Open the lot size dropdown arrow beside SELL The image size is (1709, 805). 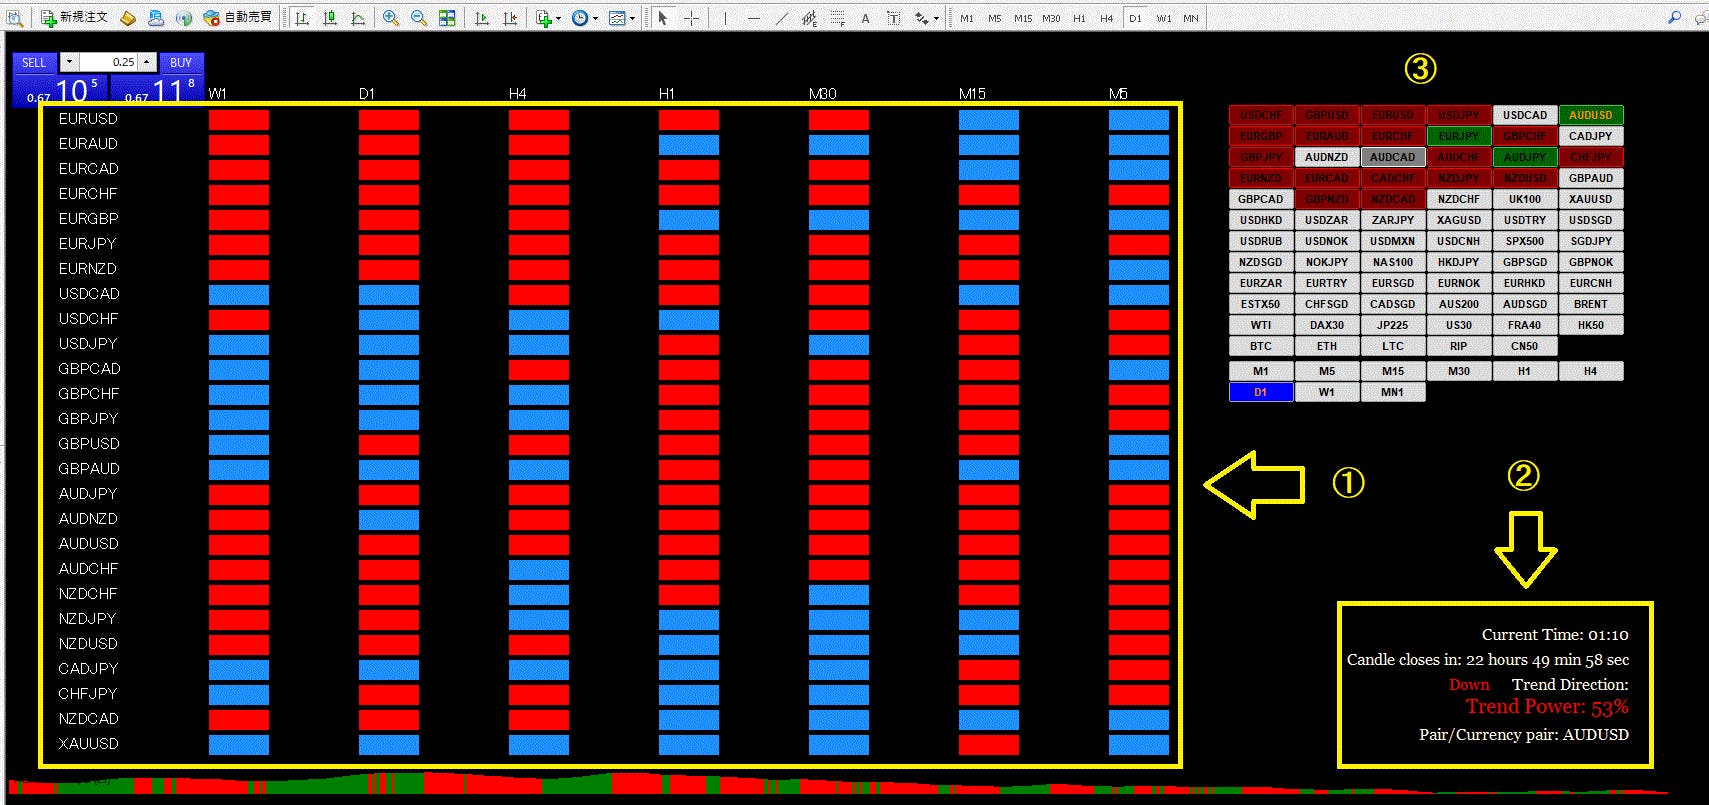tap(69, 62)
